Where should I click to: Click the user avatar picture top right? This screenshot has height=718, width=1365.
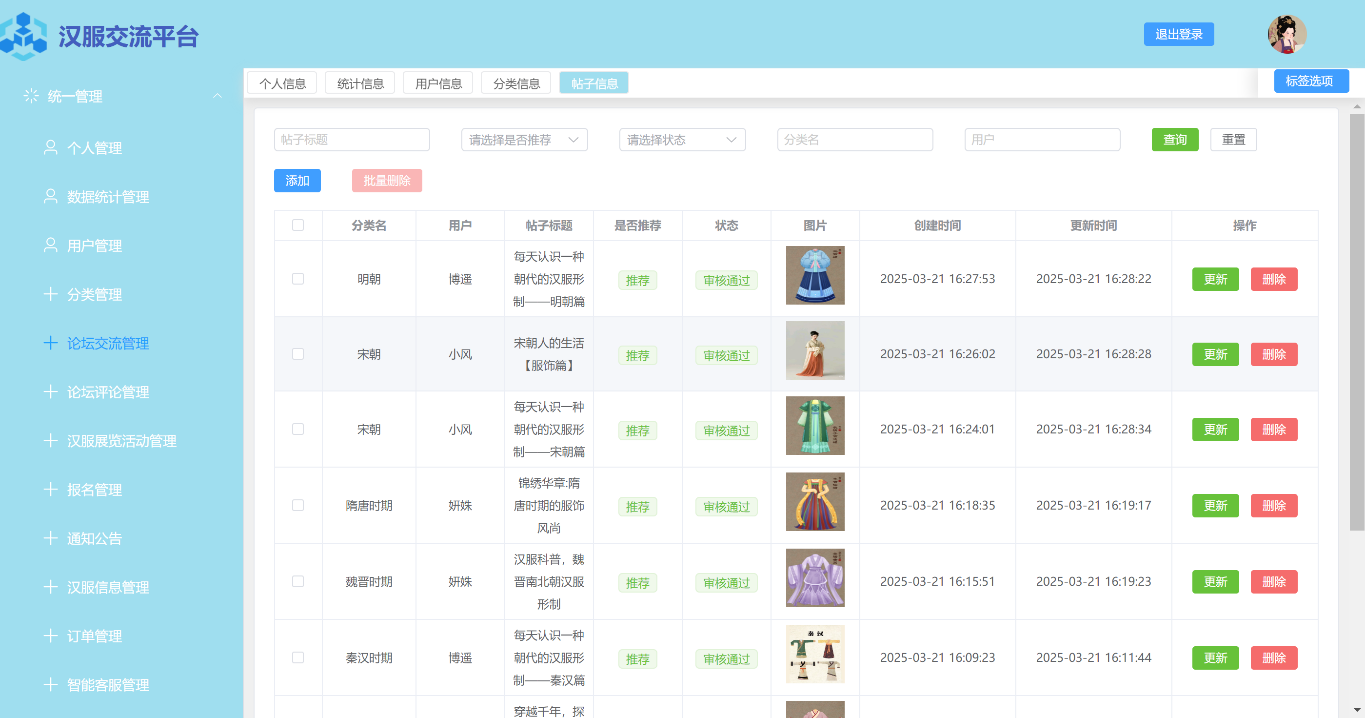[x=1287, y=35]
